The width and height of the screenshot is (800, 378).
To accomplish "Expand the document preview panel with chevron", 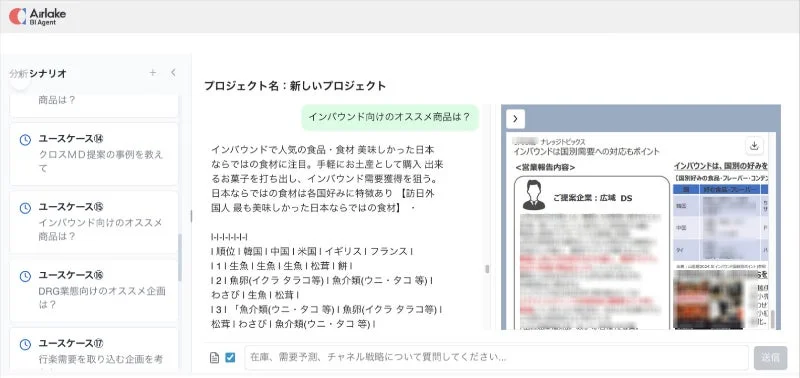I will pos(515,119).
